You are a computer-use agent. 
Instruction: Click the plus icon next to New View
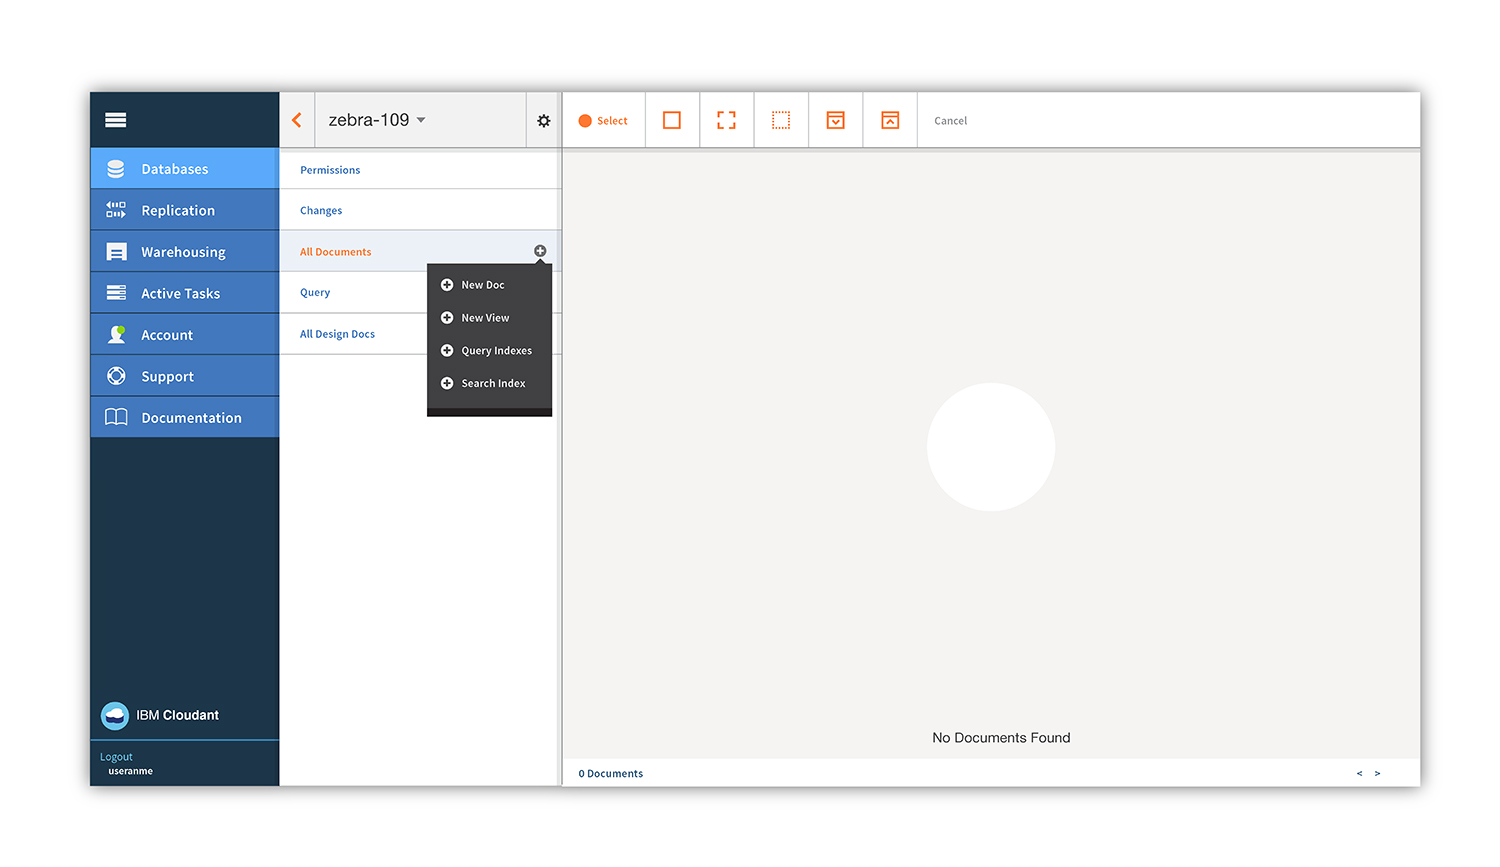pos(447,318)
